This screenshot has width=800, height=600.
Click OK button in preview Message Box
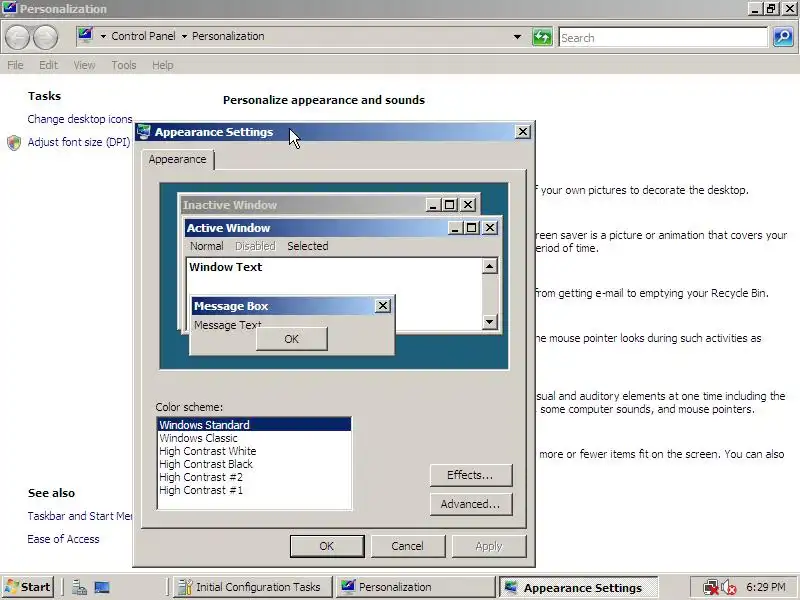click(x=292, y=339)
